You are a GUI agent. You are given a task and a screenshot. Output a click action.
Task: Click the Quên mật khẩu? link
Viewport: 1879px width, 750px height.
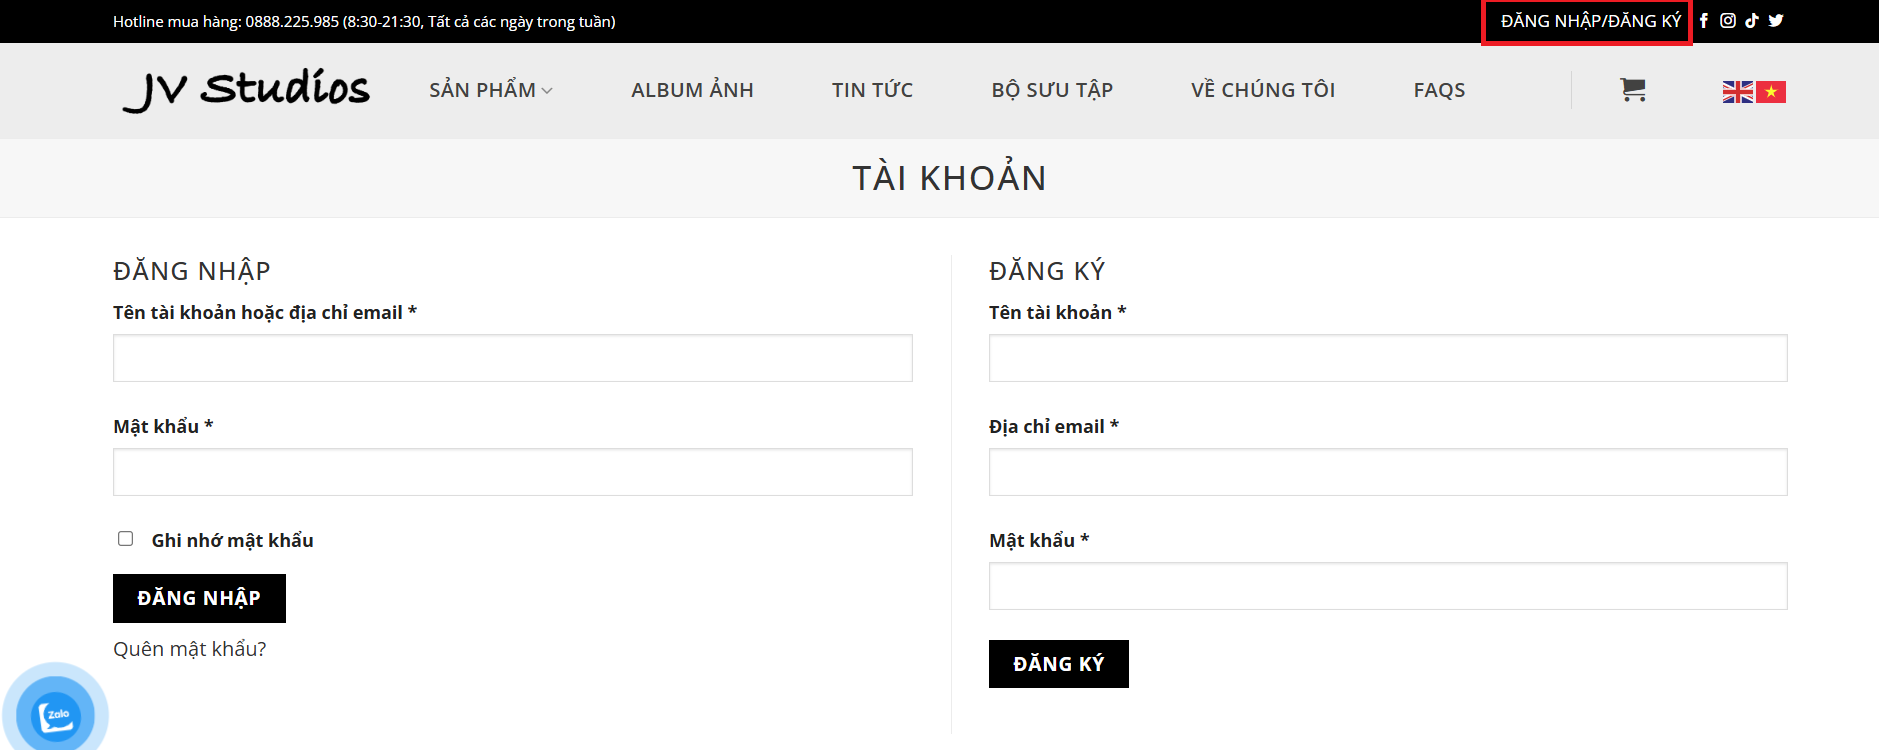[190, 649]
